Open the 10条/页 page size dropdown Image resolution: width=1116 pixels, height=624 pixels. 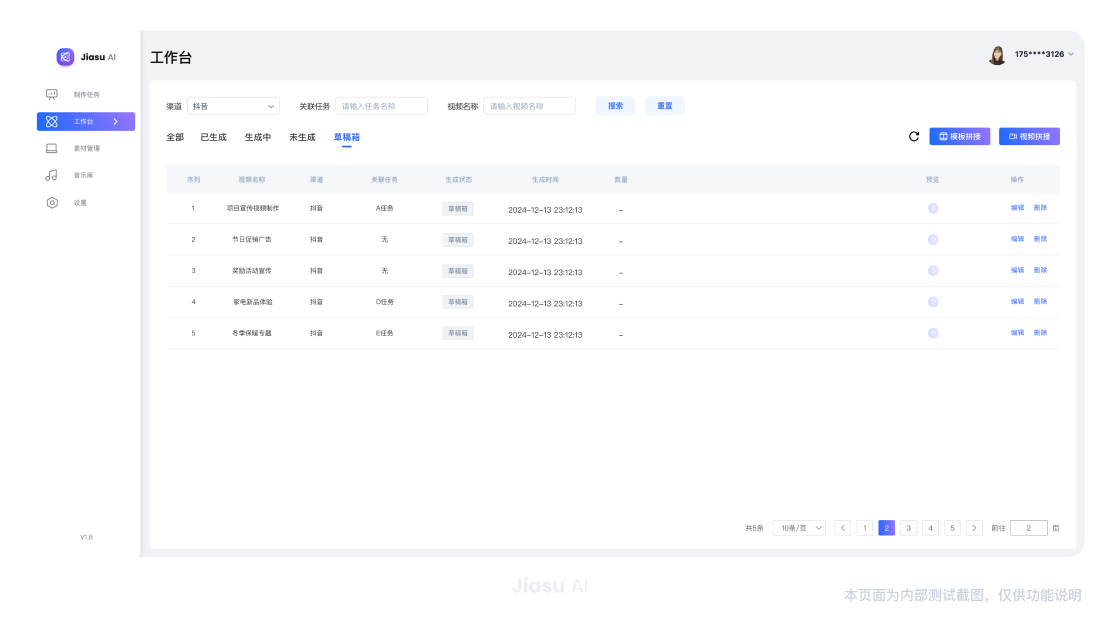point(799,528)
